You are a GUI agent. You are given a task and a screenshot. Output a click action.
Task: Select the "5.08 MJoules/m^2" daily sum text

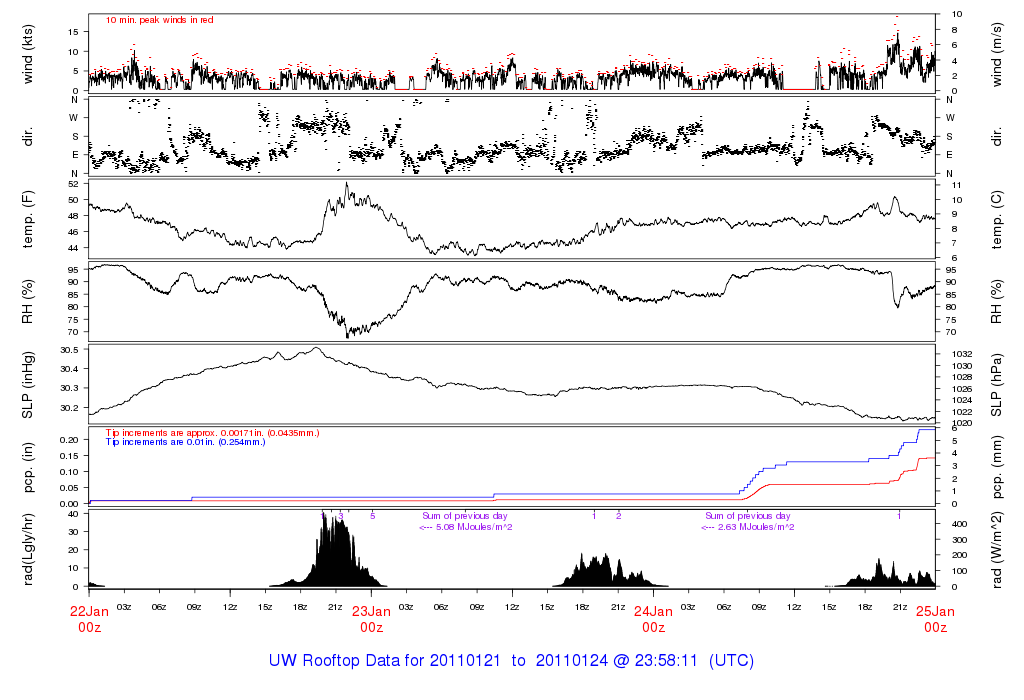point(473,527)
